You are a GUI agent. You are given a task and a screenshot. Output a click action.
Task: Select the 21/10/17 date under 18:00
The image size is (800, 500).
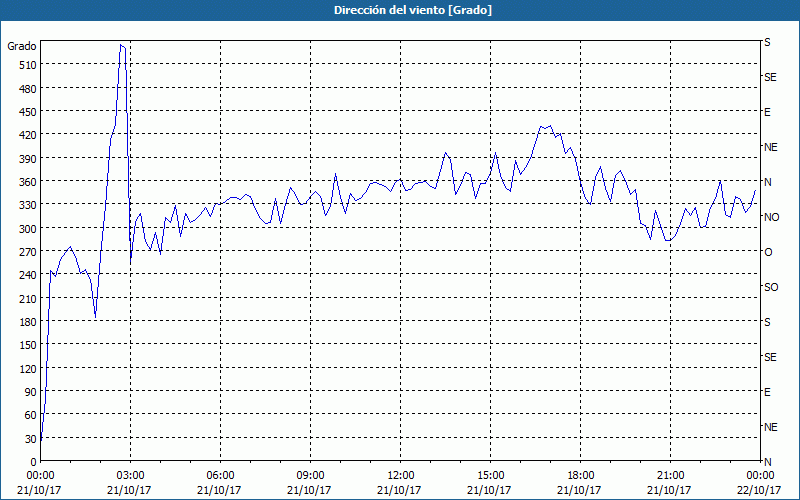point(579,490)
